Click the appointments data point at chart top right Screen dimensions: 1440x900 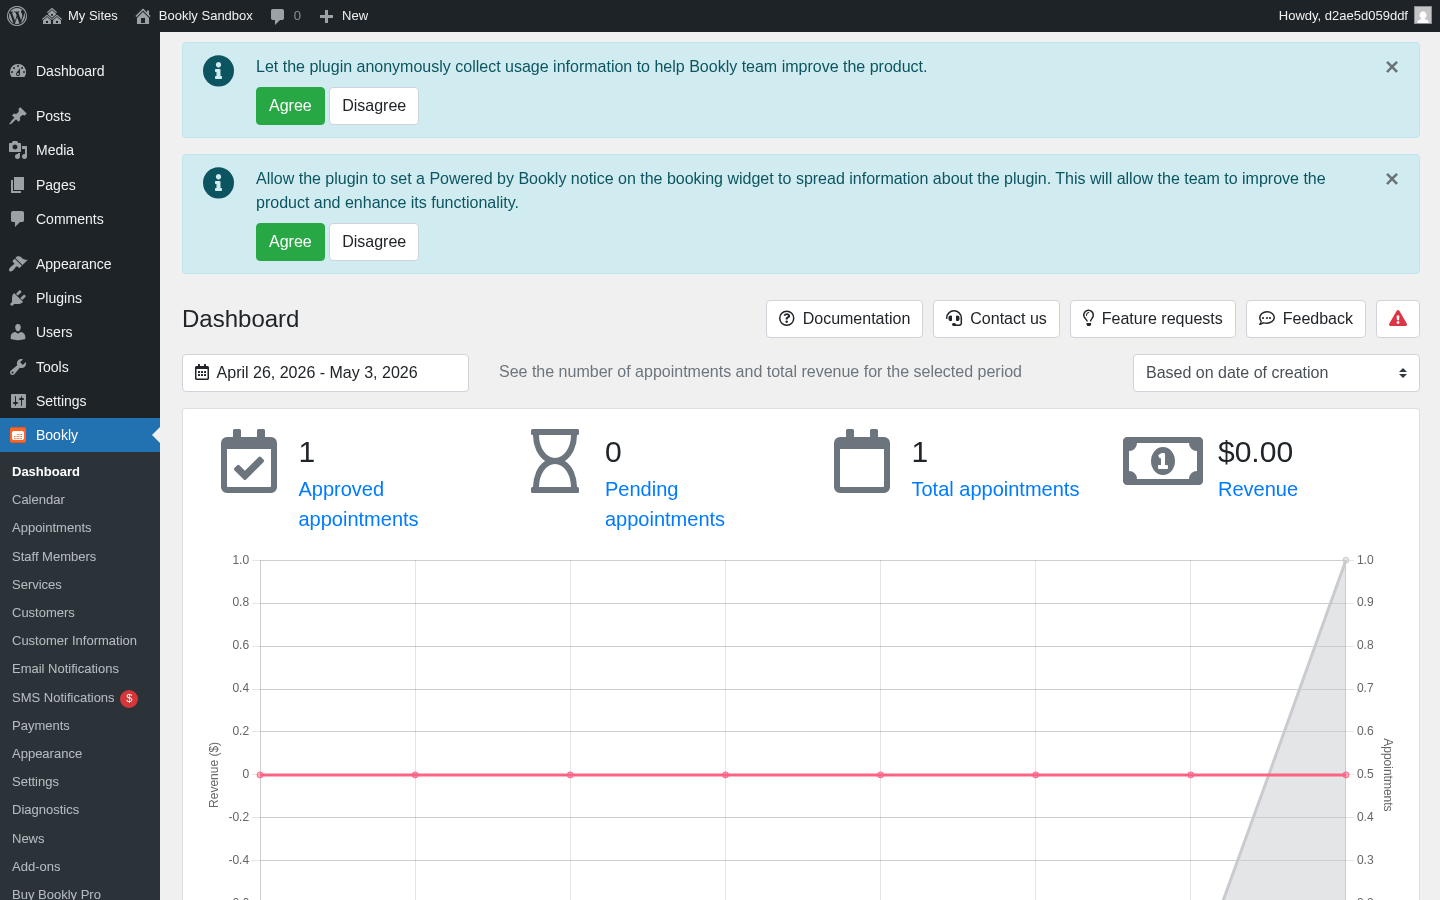1346,560
